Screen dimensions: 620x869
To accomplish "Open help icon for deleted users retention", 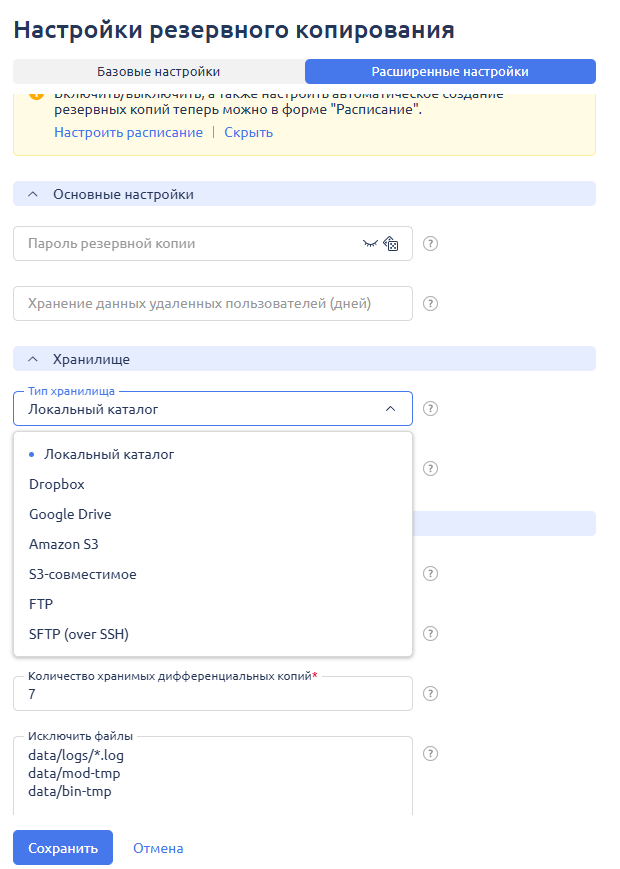I will (431, 304).
